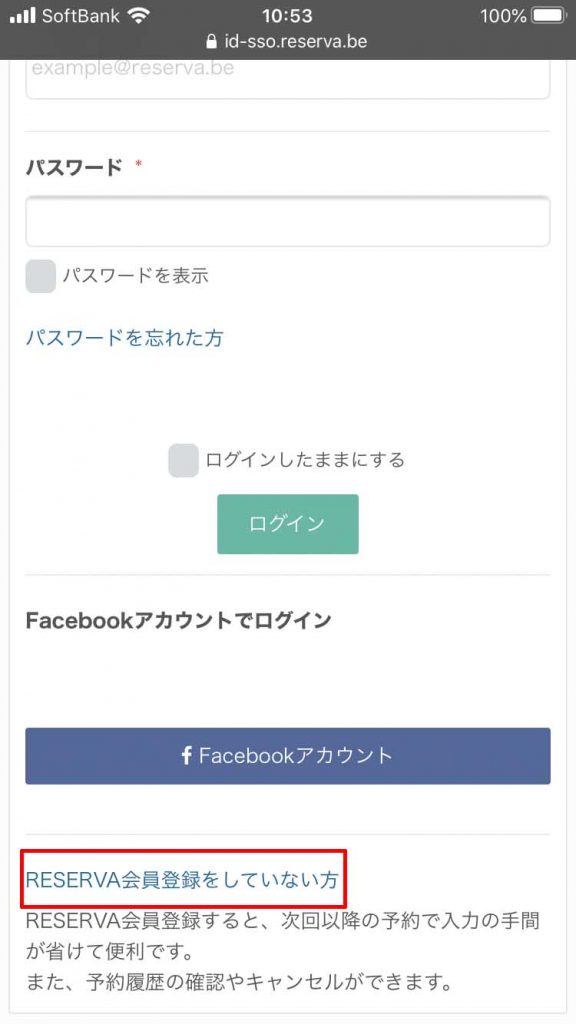This screenshot has height=1024, width=576.
Task: Tap the SoftBank carrier label
Action: (x=82, y=16)
